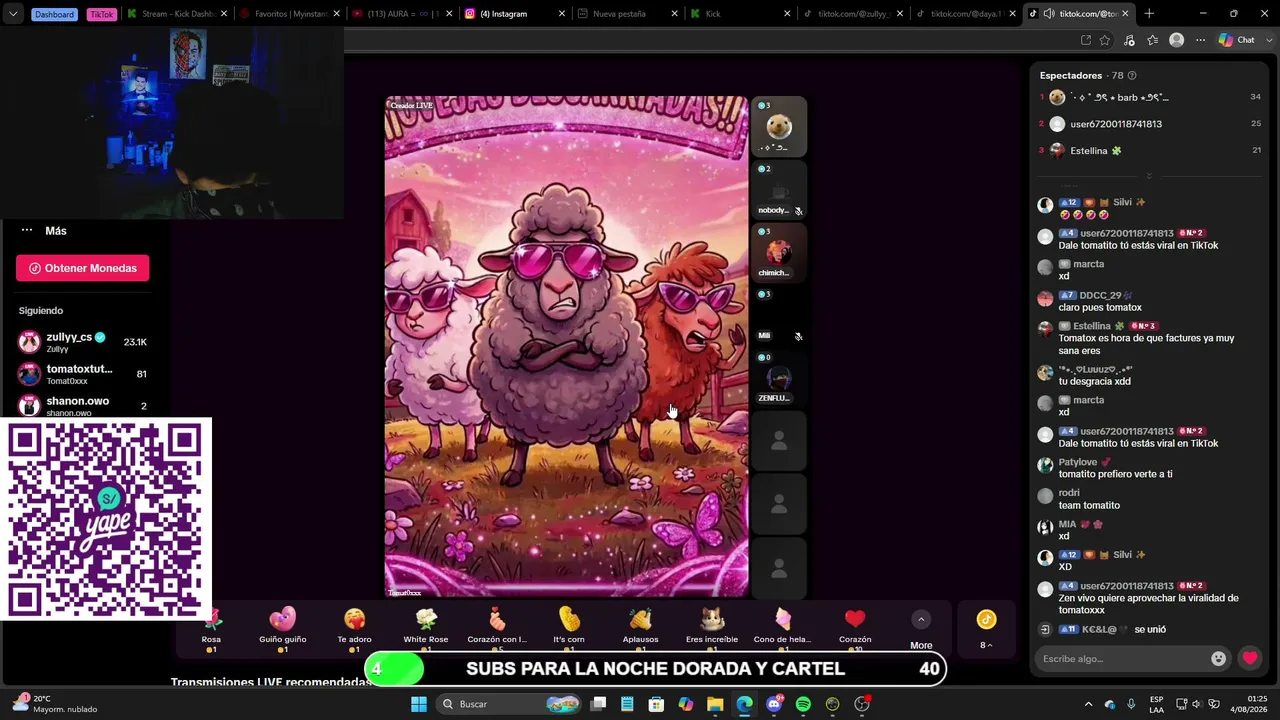Open the ESP LAA language indicator
Viewport: 1280px width, 720px height.
pyautogui.click(x=1156, y=704)
